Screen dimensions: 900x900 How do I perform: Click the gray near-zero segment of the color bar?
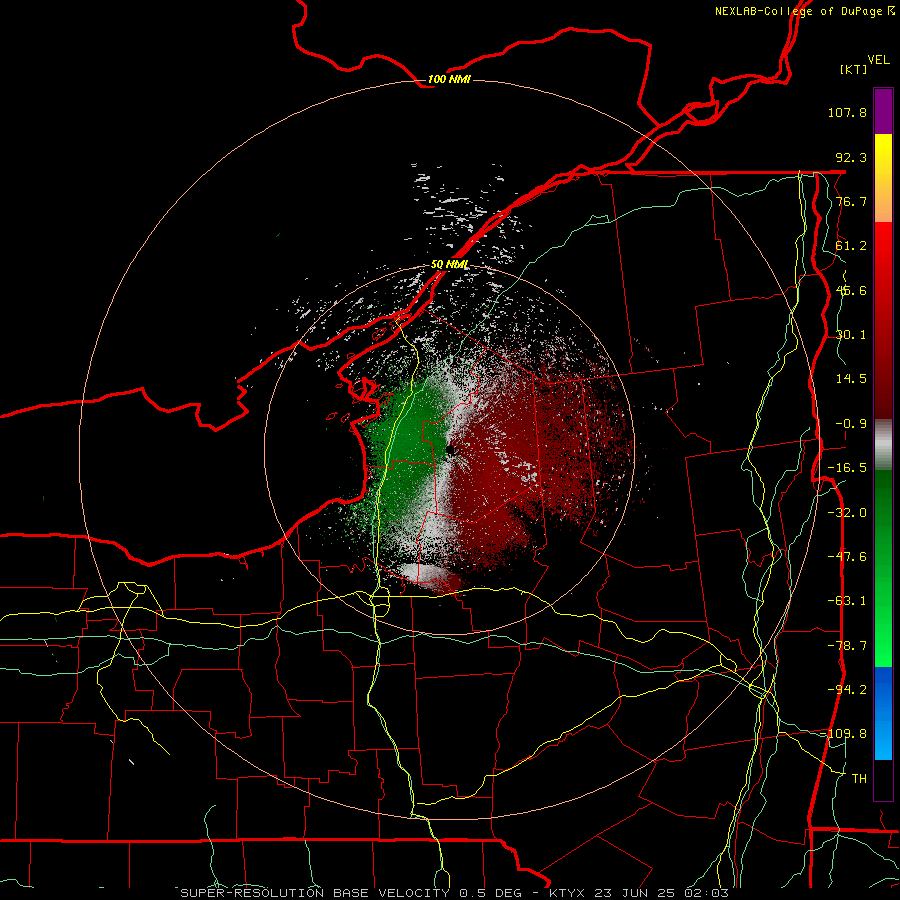[883, 444]
